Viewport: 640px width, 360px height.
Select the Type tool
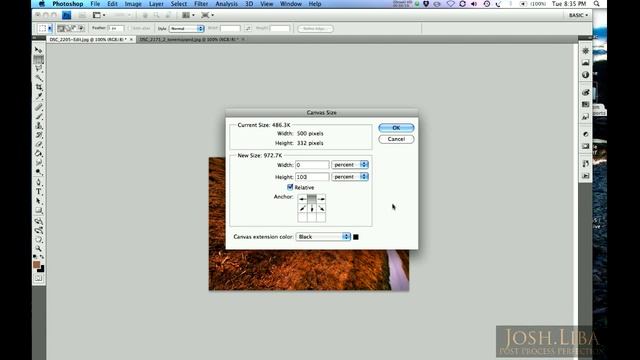[x=38, y=191]
